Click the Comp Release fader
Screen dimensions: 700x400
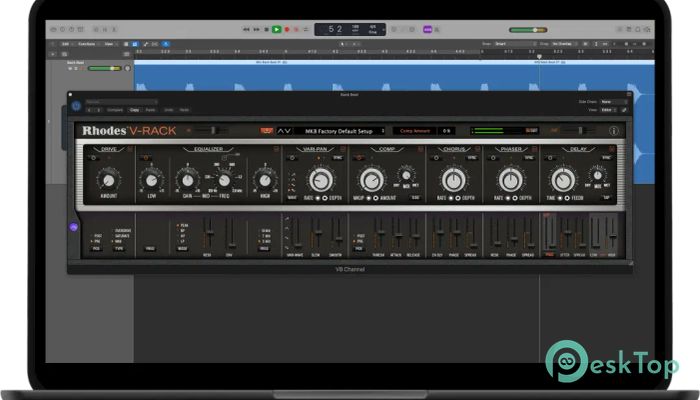point(414,234)
